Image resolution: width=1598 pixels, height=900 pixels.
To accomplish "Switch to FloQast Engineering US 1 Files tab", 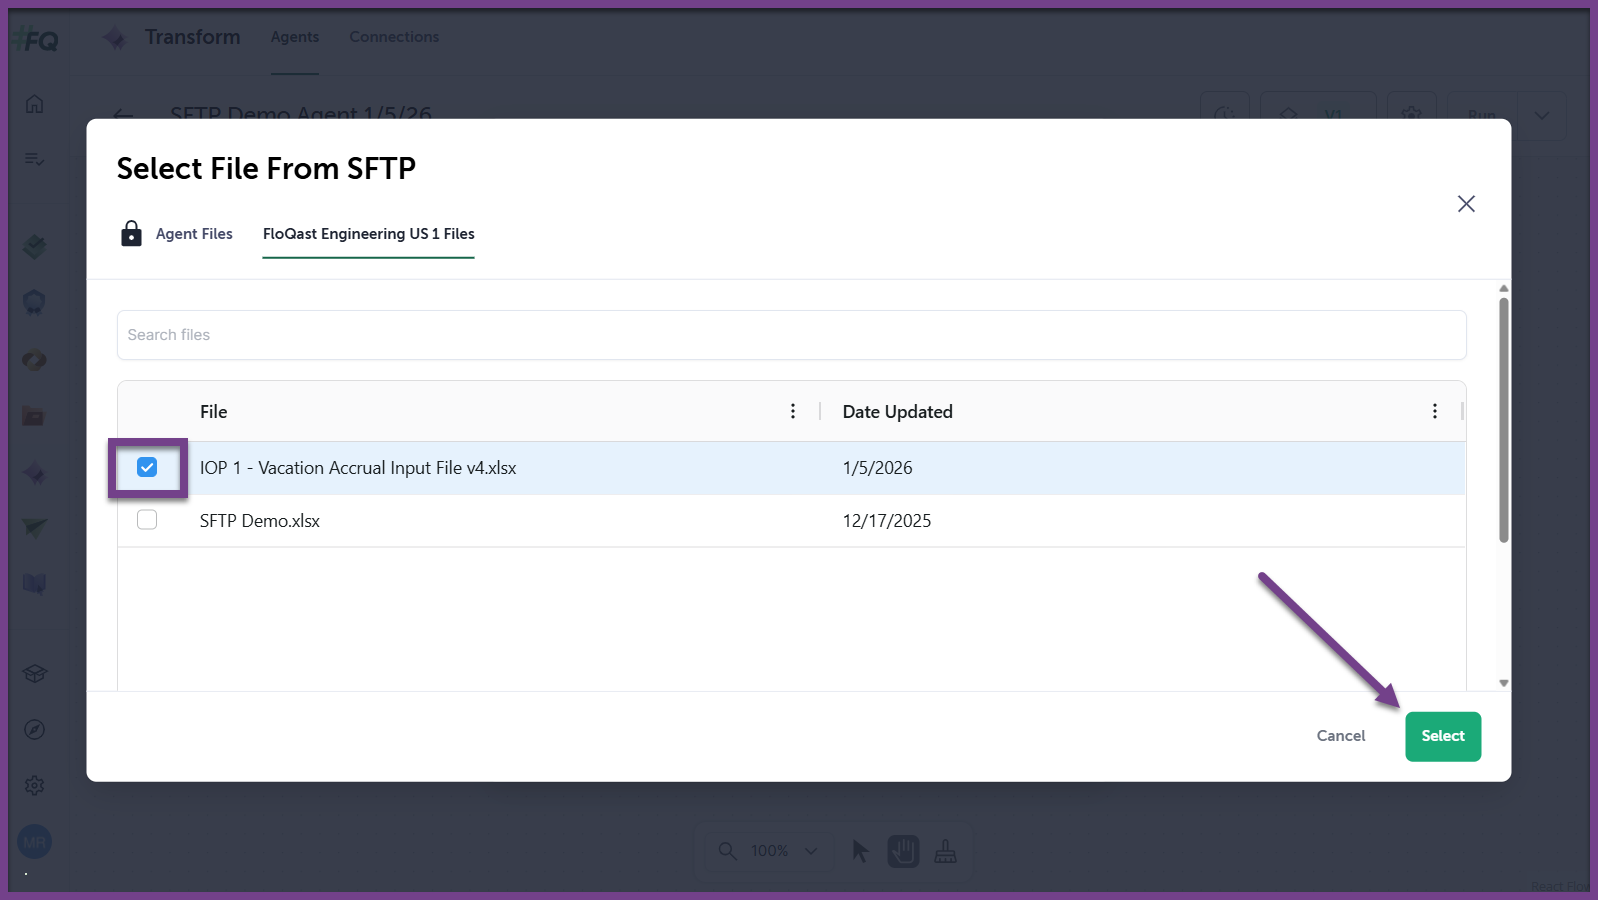I will click(x=369, y=233).
